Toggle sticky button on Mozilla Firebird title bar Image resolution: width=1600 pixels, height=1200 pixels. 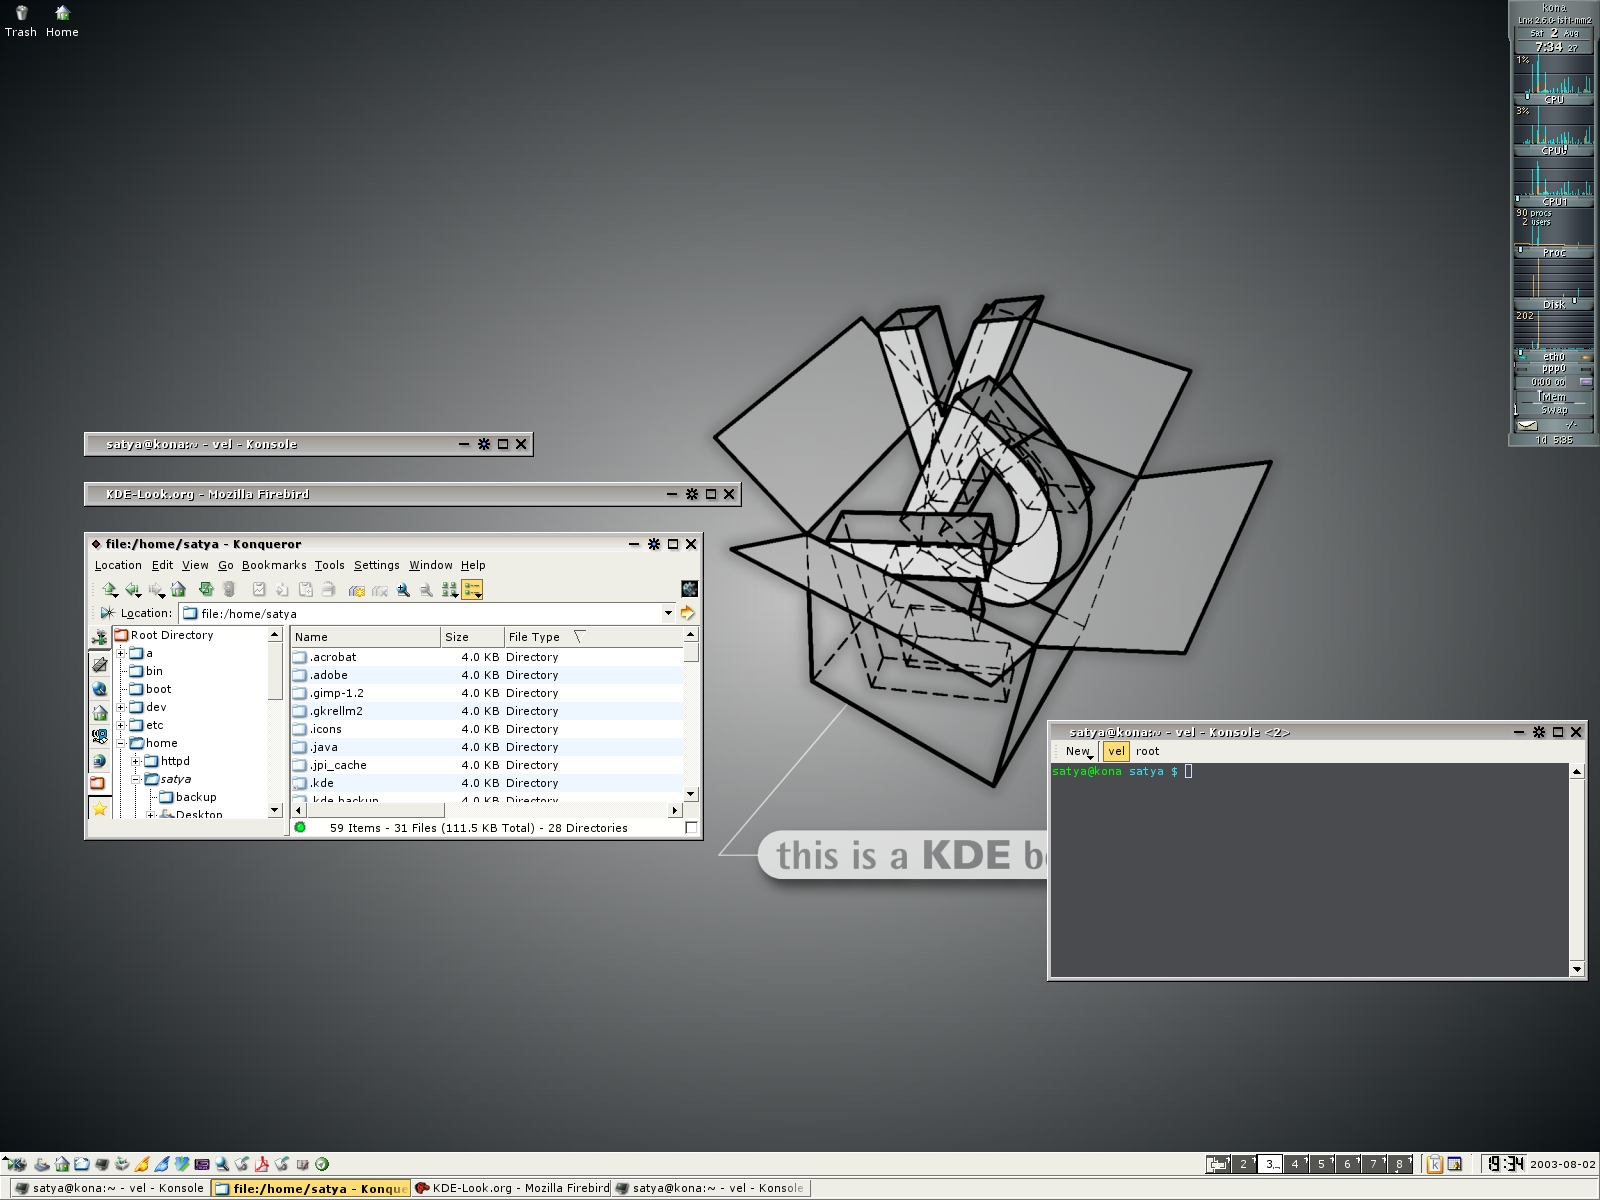[x=692, y=494]
